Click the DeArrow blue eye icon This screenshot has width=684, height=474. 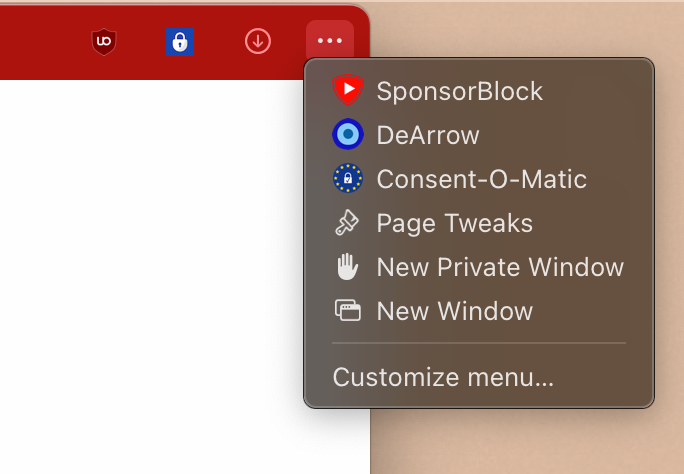click(347, 135)
